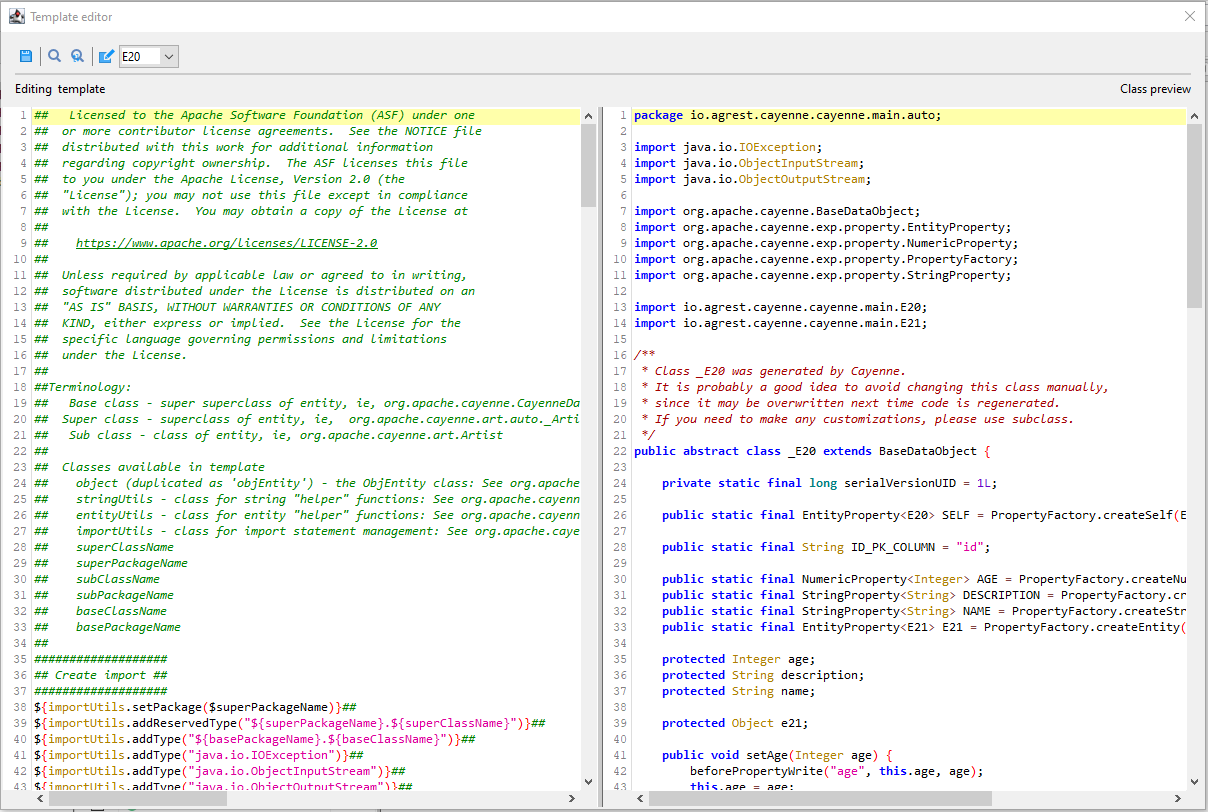1208x812 pixels.
Task: Click down arrow of class preview scrollbar
Action: coord(1194,782)
